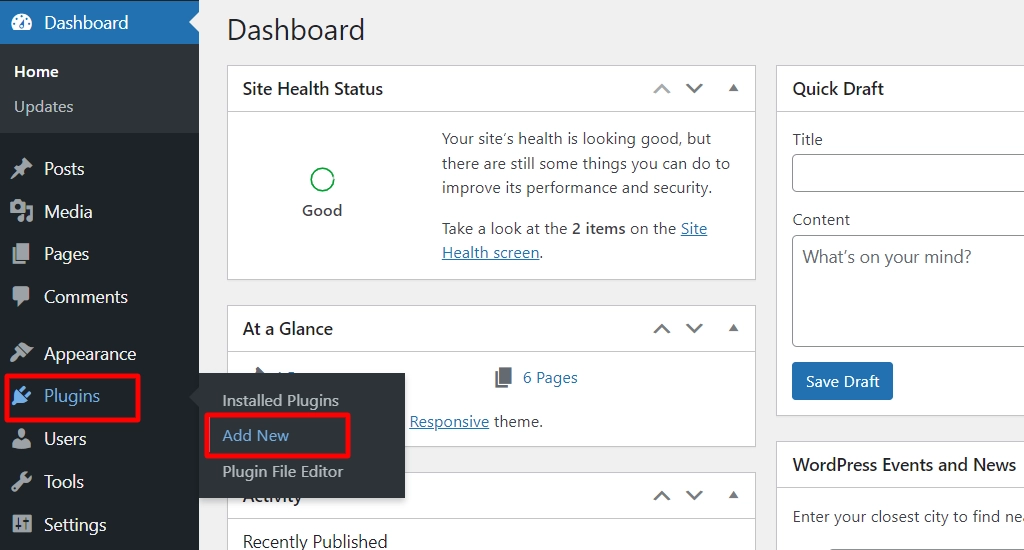Click the Recently Published text
This screenshot has width=1024, height=550.
coord(315,541)
